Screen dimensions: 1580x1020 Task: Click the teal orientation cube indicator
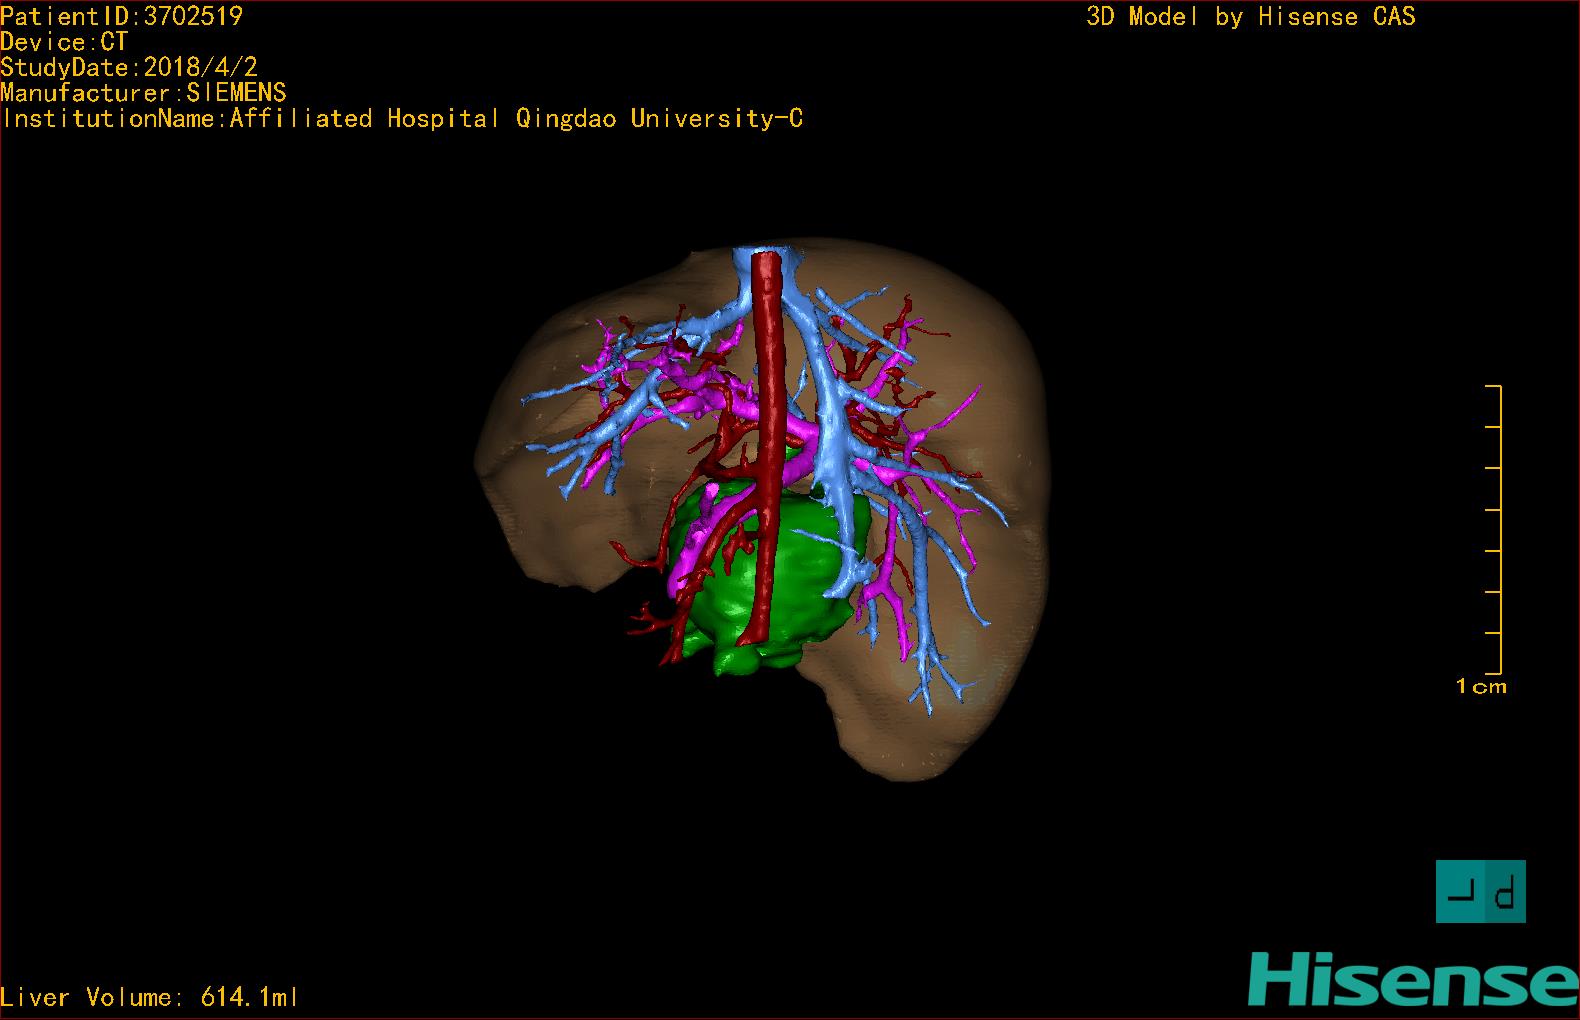[x=1480, y=891]
